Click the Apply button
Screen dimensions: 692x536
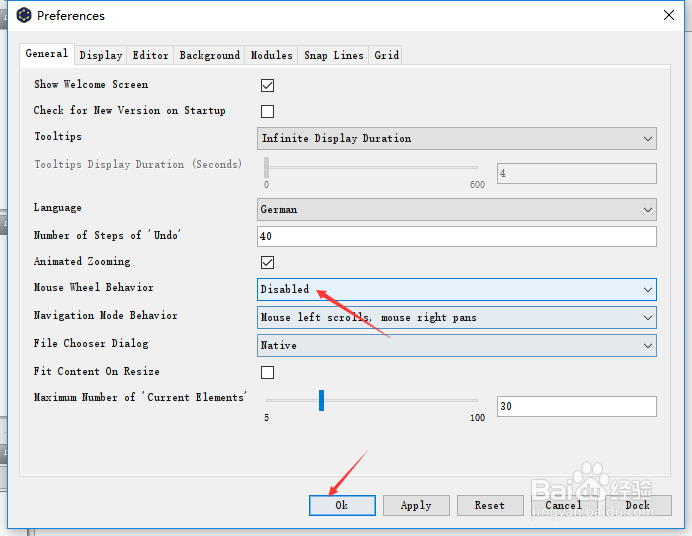point(416,505)
